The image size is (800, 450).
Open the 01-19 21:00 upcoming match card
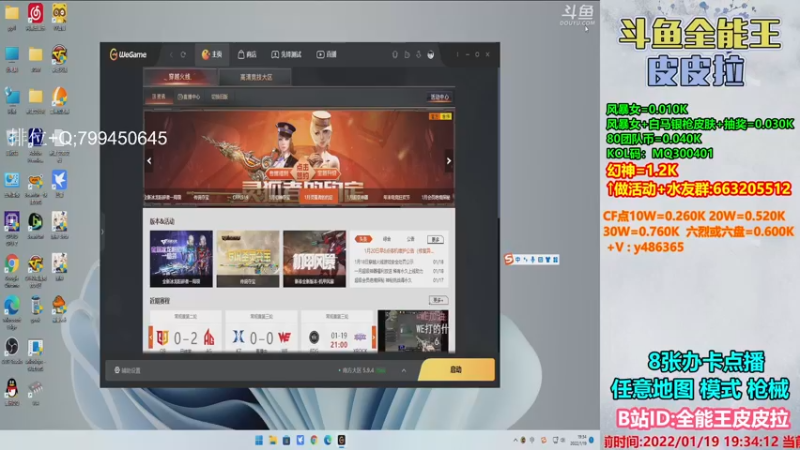tap(337, 332)
